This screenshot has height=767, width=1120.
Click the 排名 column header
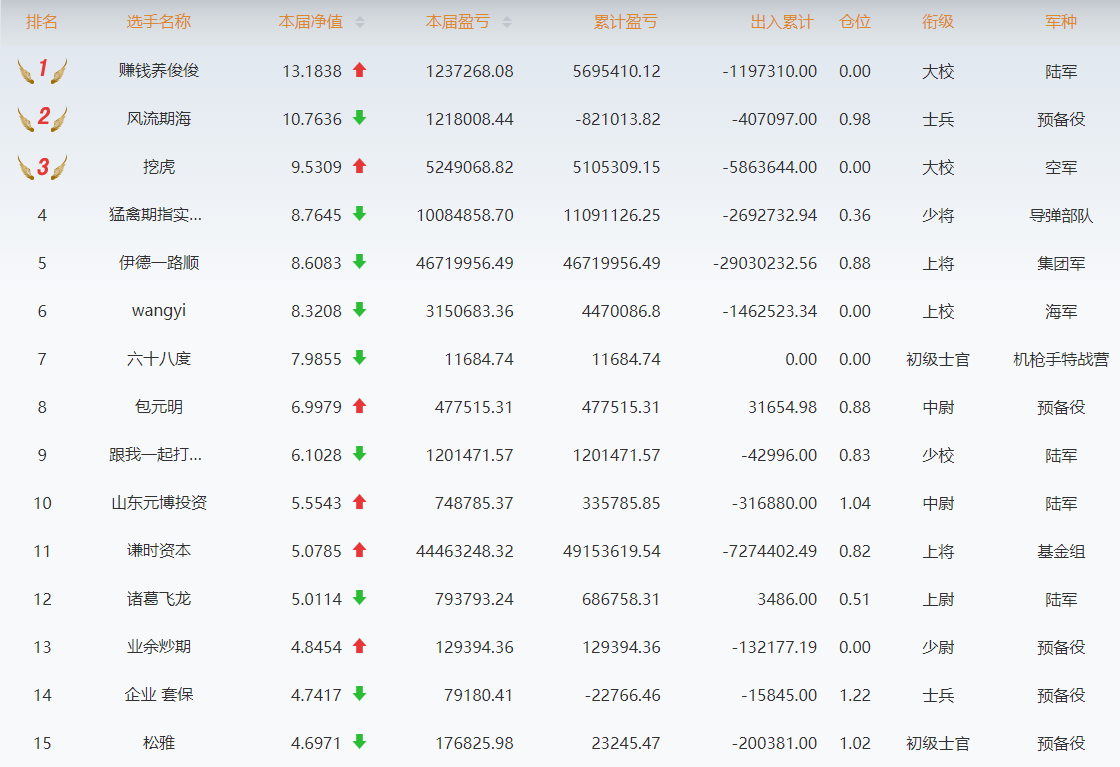(42, 22)
